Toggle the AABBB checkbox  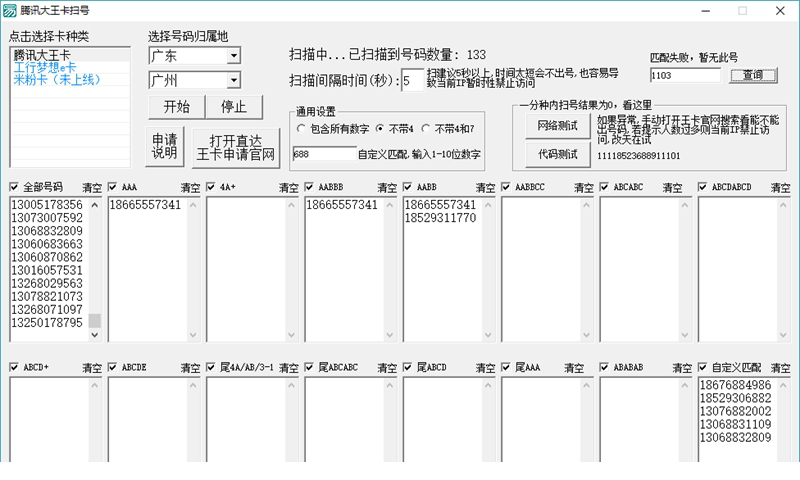click(x=309, y=187)
